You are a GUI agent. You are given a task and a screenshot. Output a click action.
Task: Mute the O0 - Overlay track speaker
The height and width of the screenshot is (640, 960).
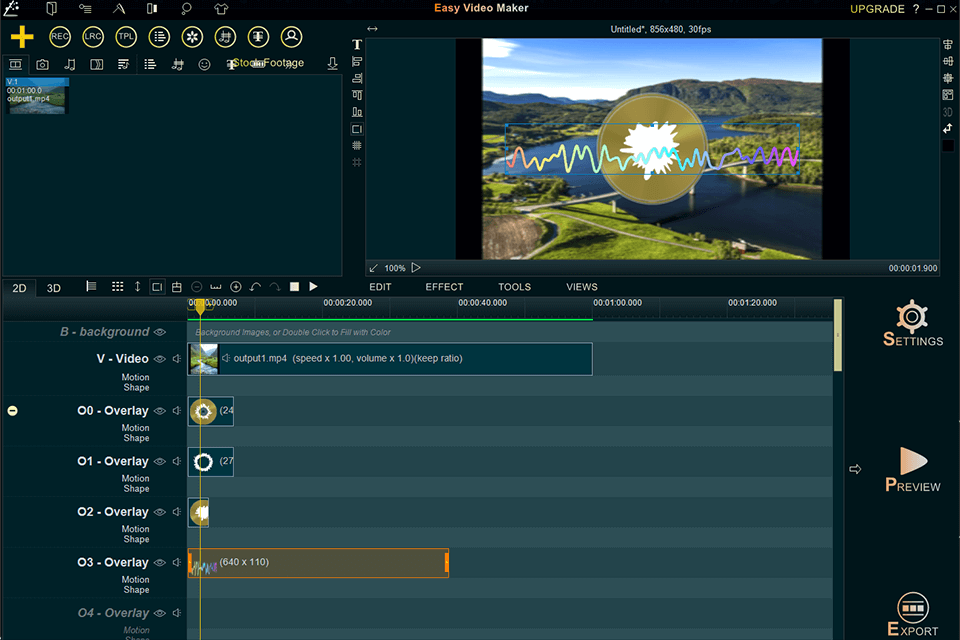pyautogui.click(x=177, y=411)
